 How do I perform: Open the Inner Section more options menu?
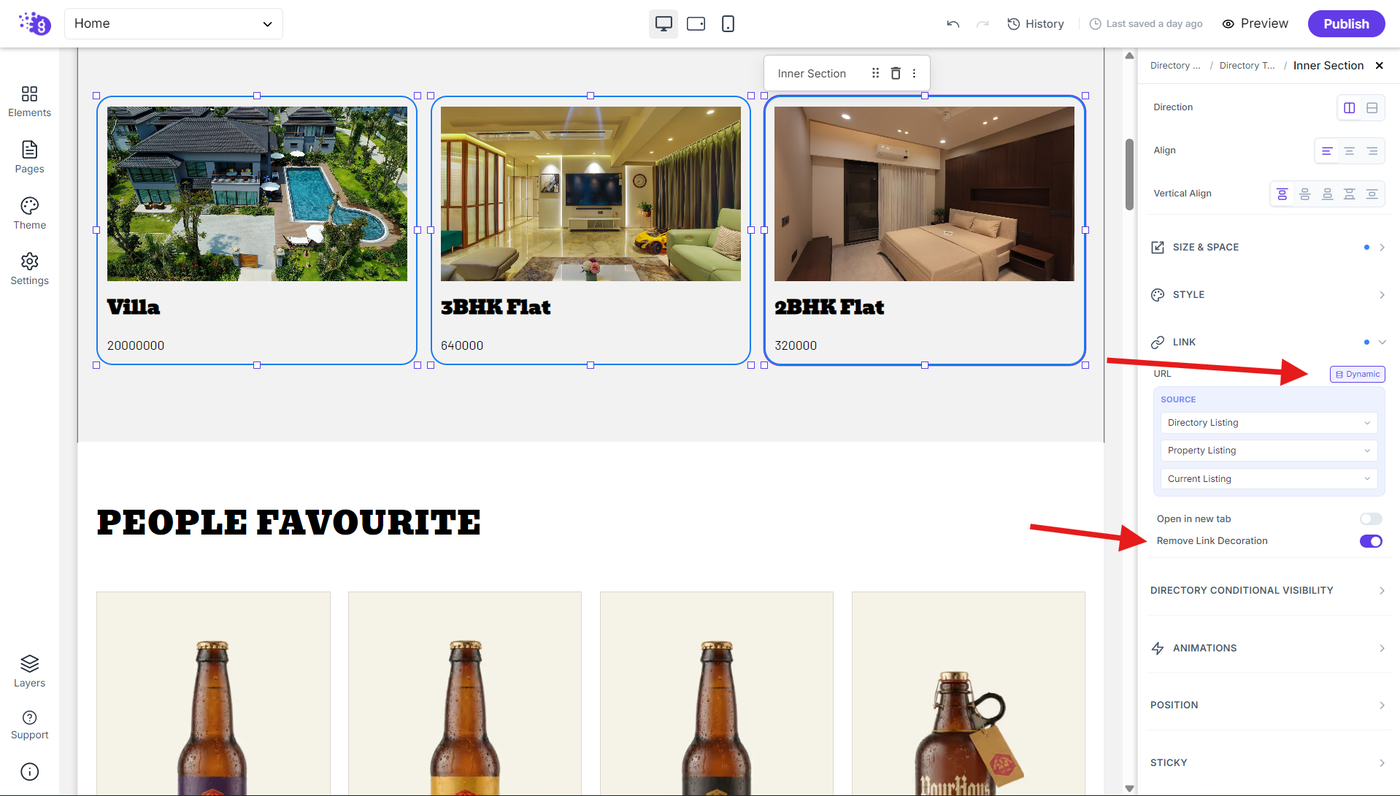tap(914, 73)
